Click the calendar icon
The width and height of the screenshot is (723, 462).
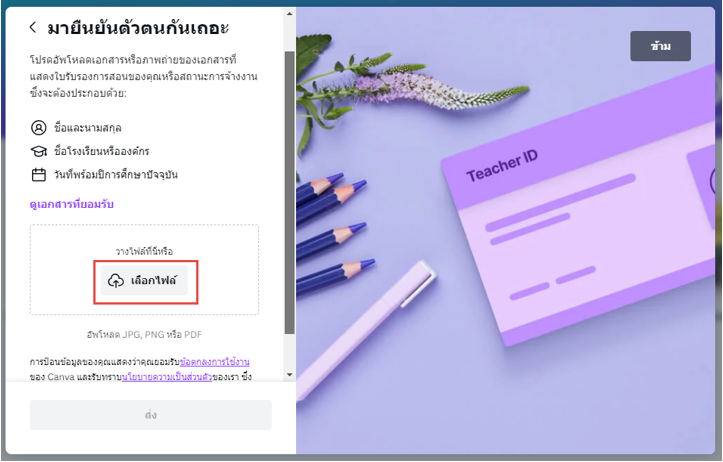(x=39, y=175)
